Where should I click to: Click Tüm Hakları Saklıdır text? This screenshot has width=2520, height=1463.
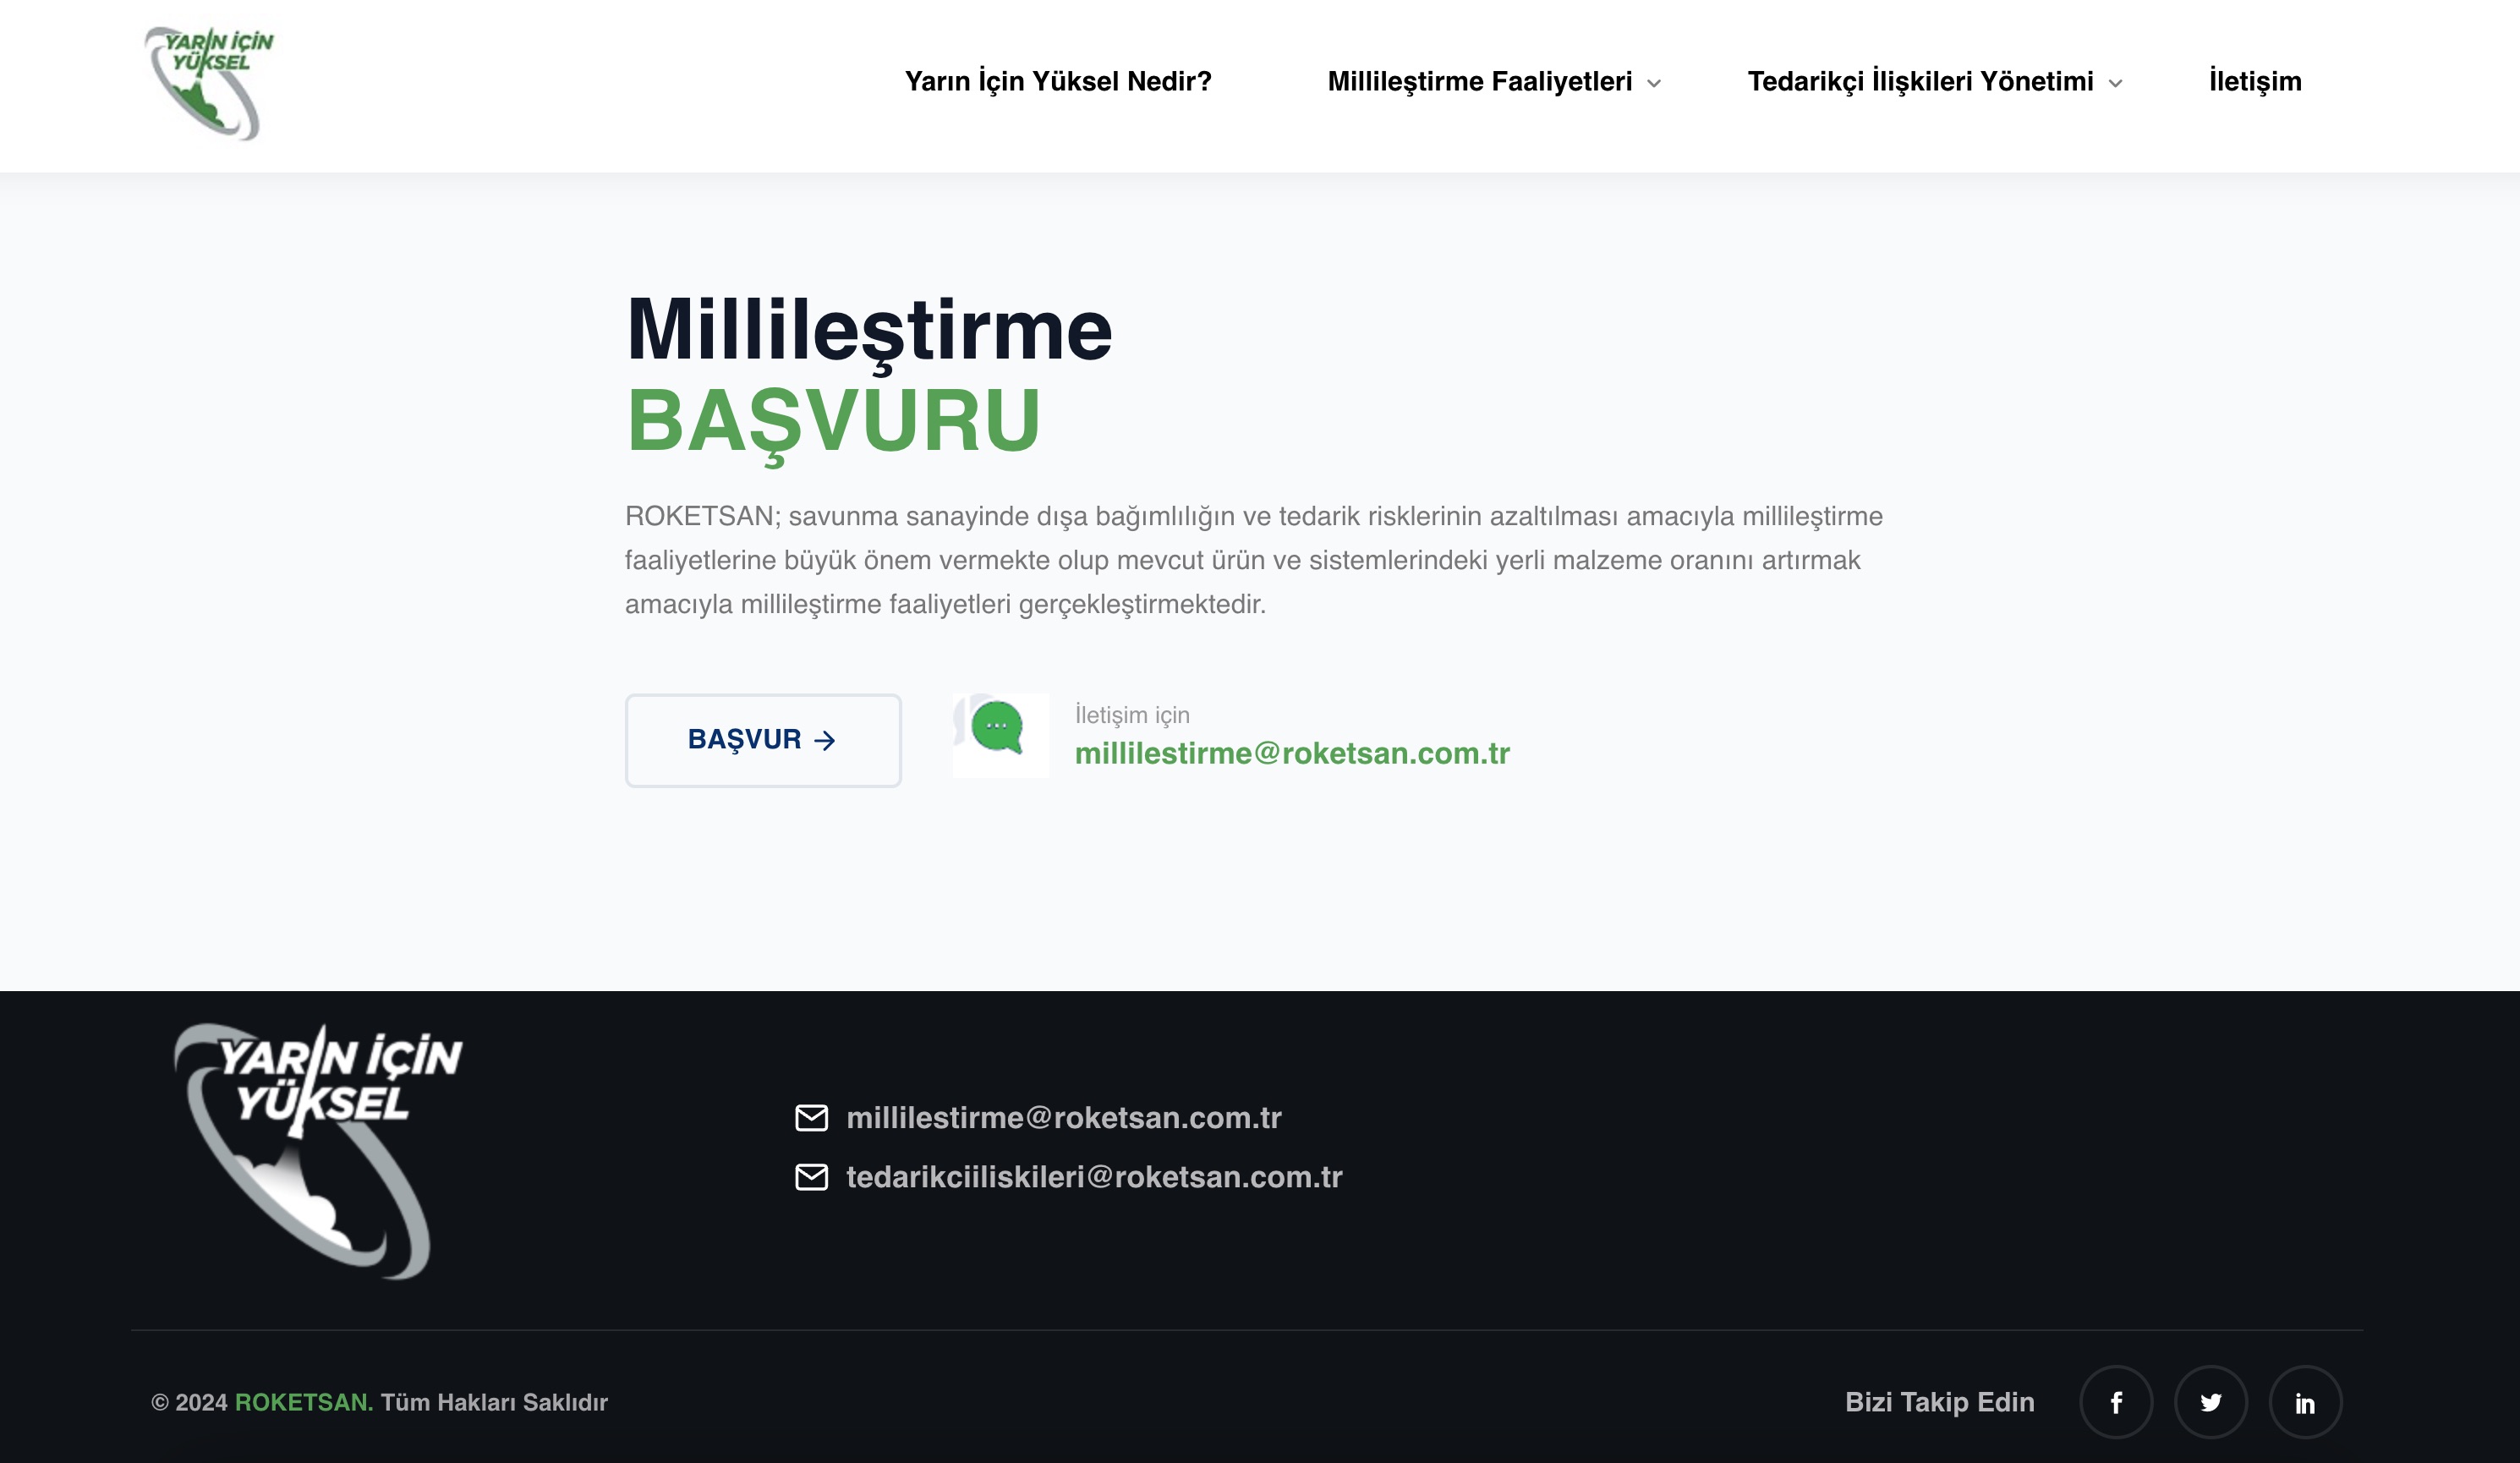tap(494, 1402)
